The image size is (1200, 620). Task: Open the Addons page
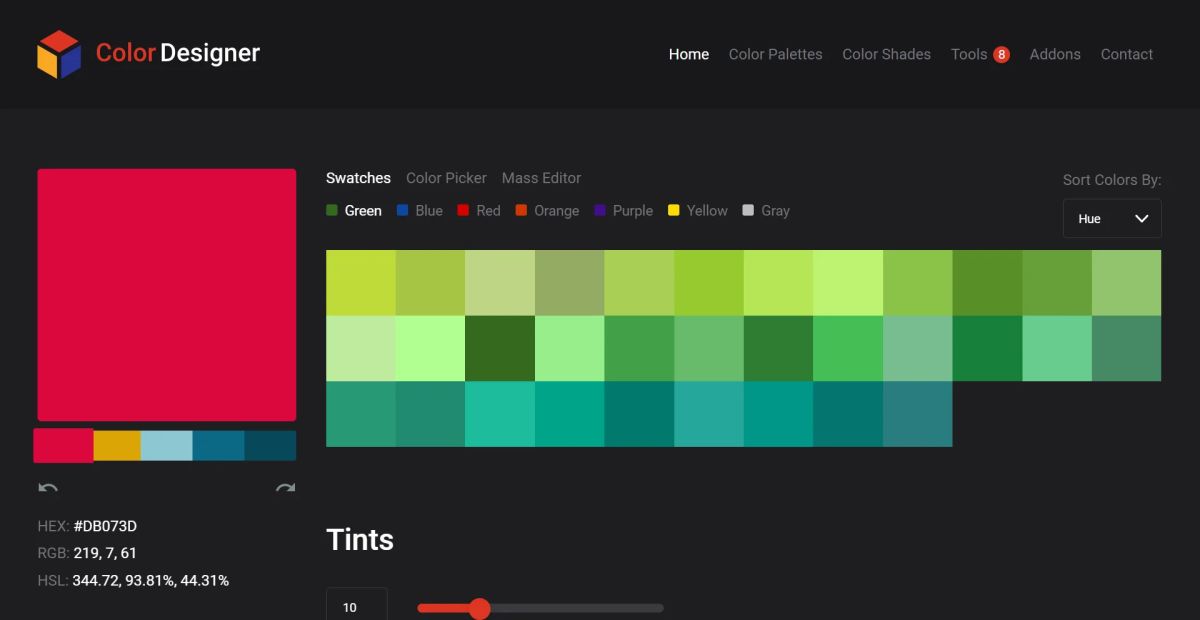tap(1055, 54)
